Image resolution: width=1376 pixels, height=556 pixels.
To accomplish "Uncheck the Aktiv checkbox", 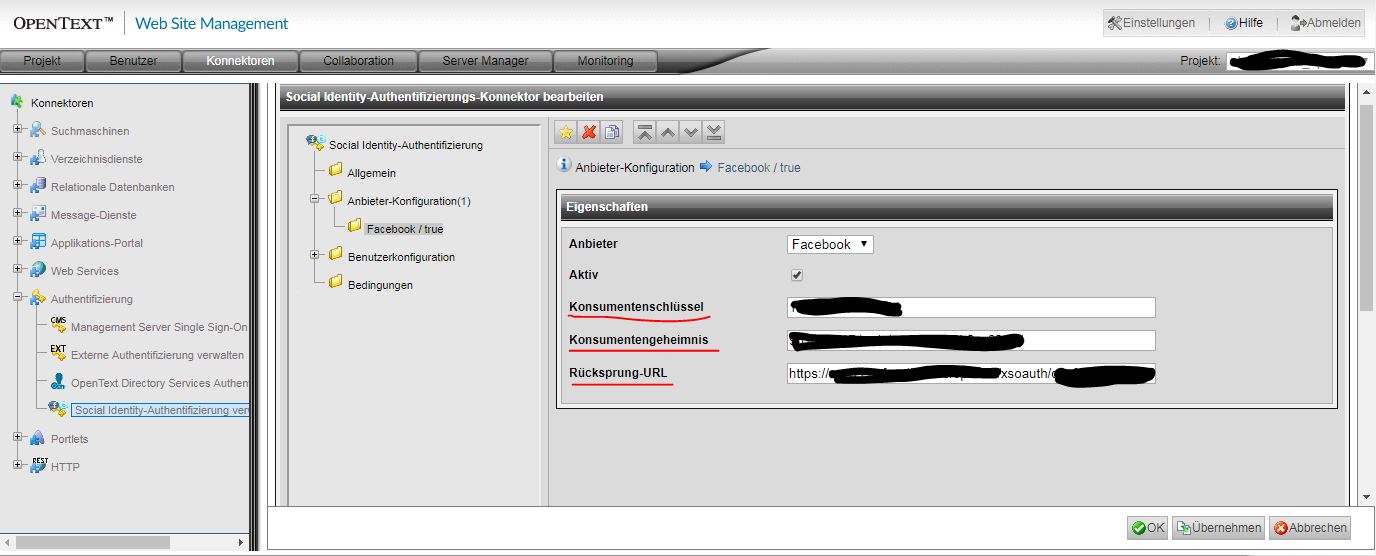I will (797, 275).
